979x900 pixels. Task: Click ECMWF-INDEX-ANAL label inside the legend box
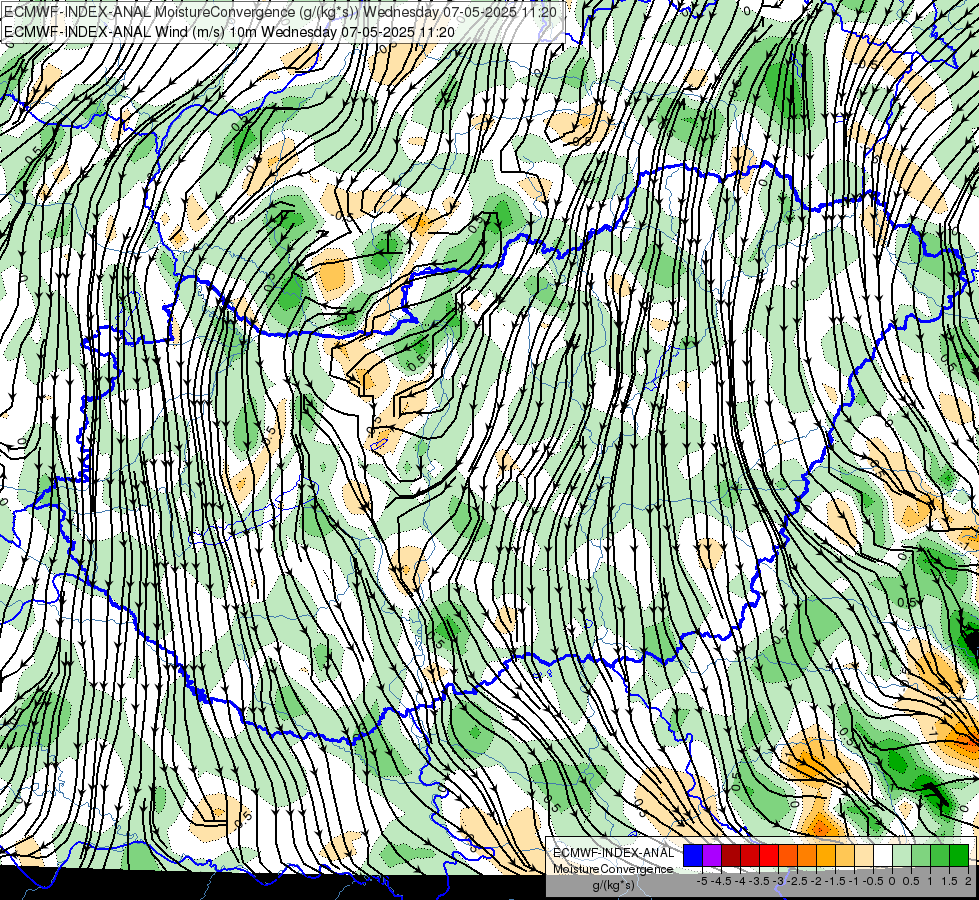tap(613, 853)
